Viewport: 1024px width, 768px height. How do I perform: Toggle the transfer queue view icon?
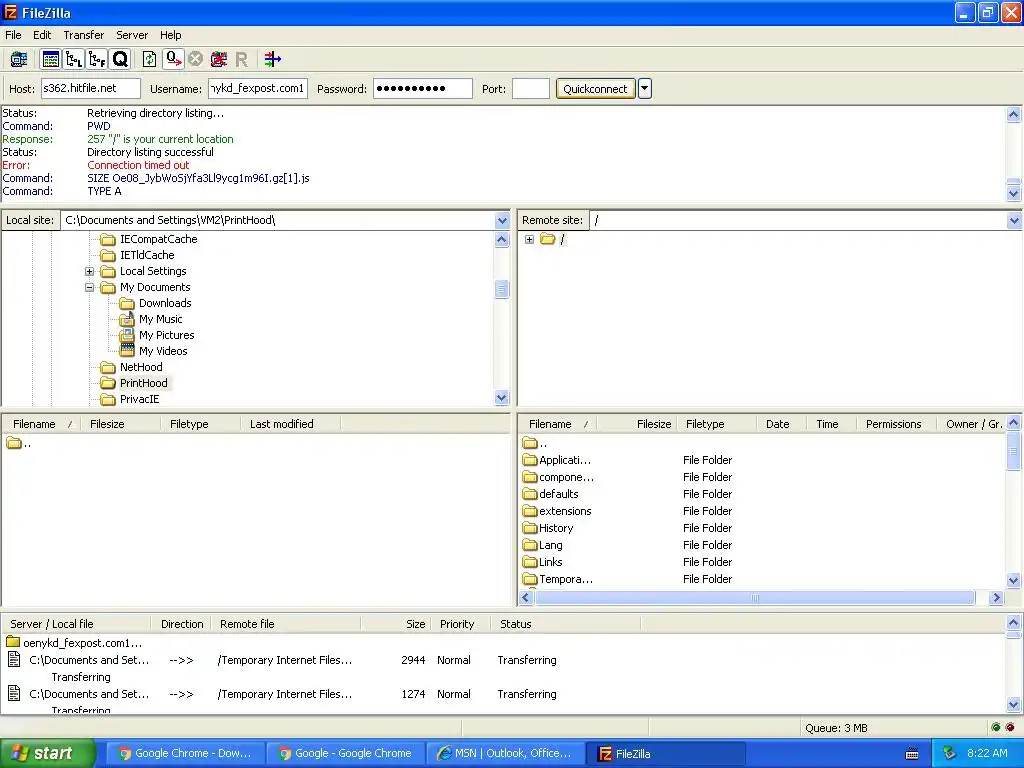click(121, 59)
